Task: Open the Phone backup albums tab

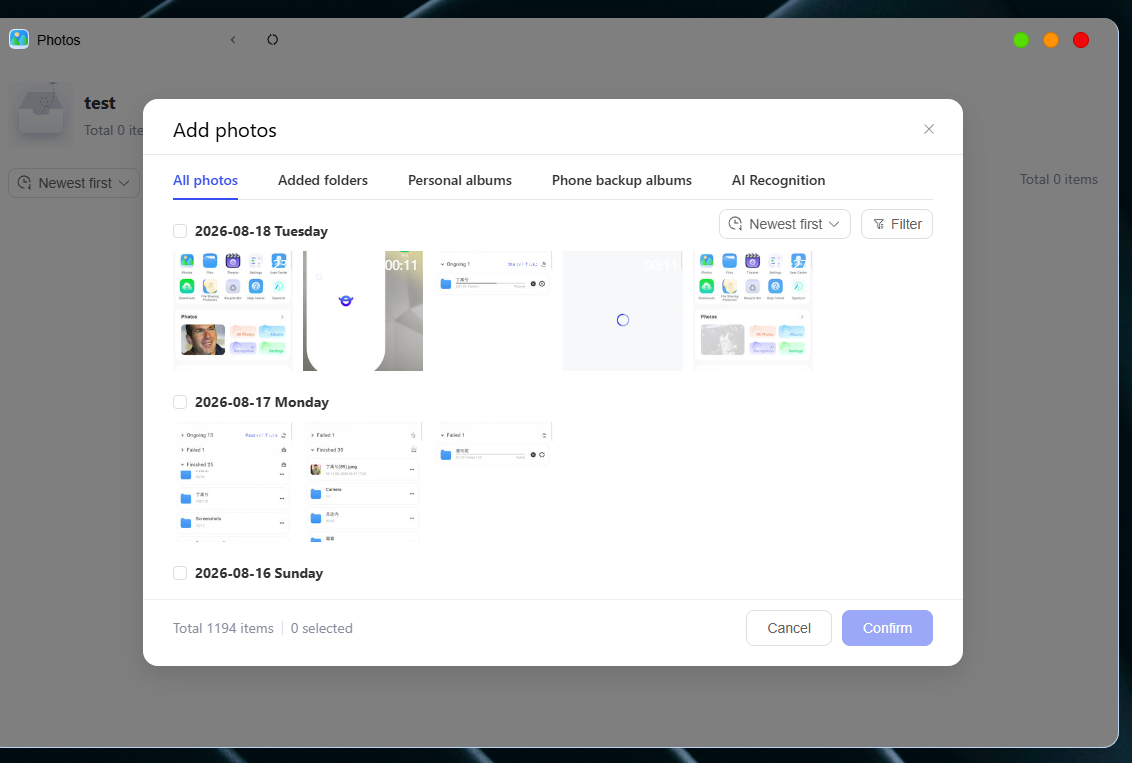Action: tap(622, 180)
